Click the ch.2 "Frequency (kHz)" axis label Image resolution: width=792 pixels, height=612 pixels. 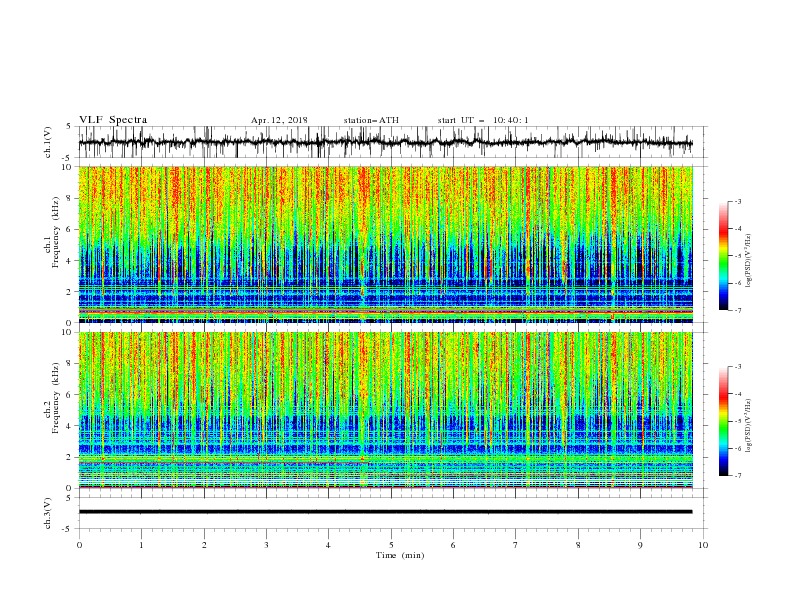[x=55, y=397]
